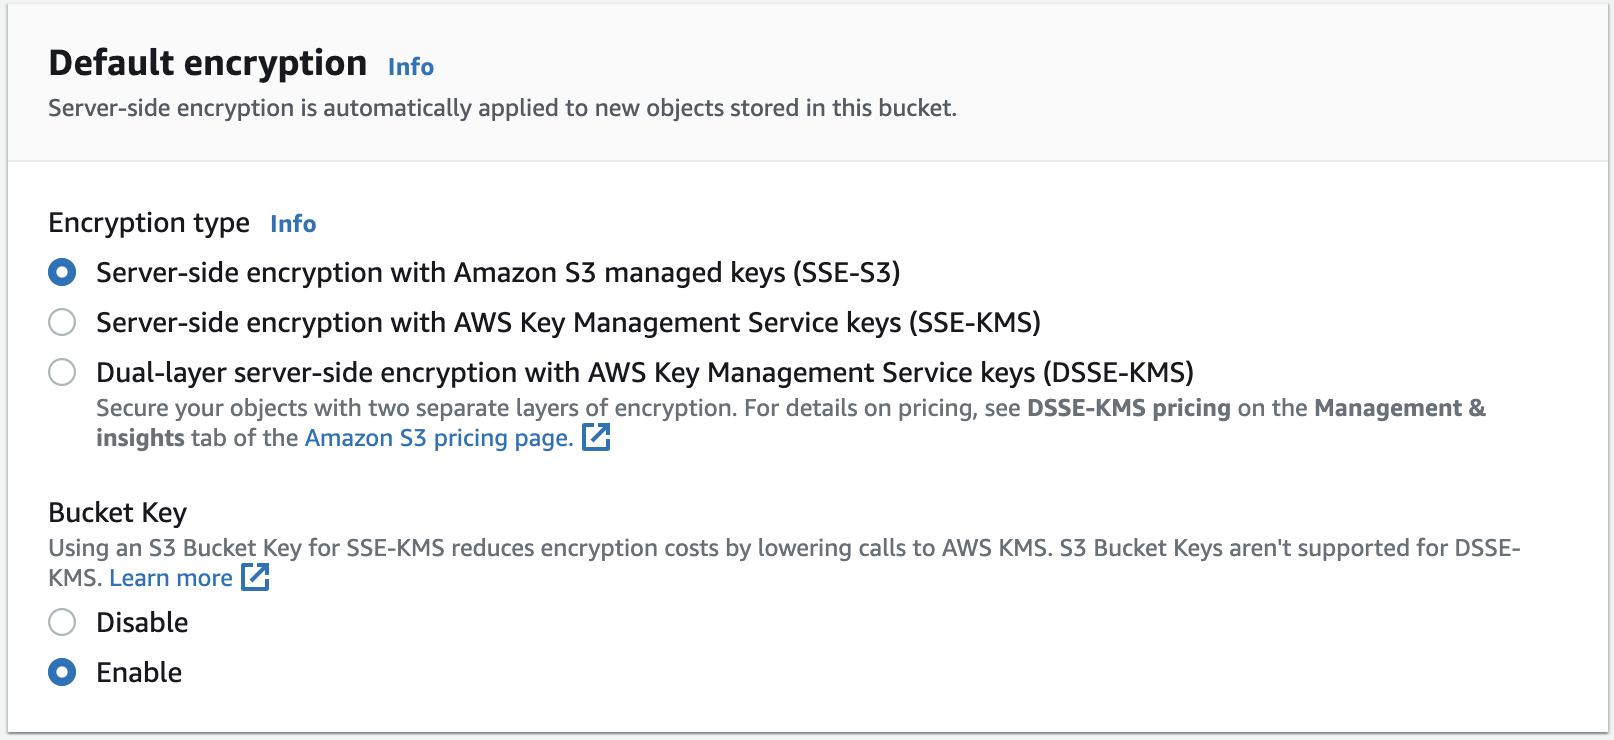
Task: Click the Bucket Key section heading
Action: 117,512
